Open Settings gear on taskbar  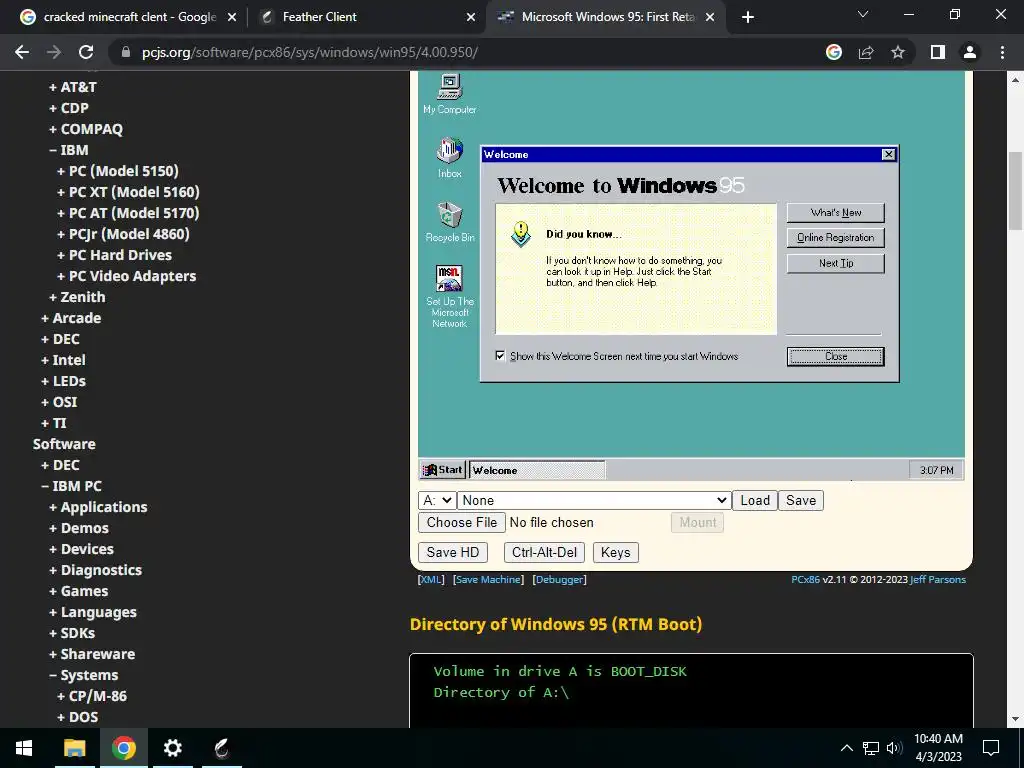pos(172,748)
